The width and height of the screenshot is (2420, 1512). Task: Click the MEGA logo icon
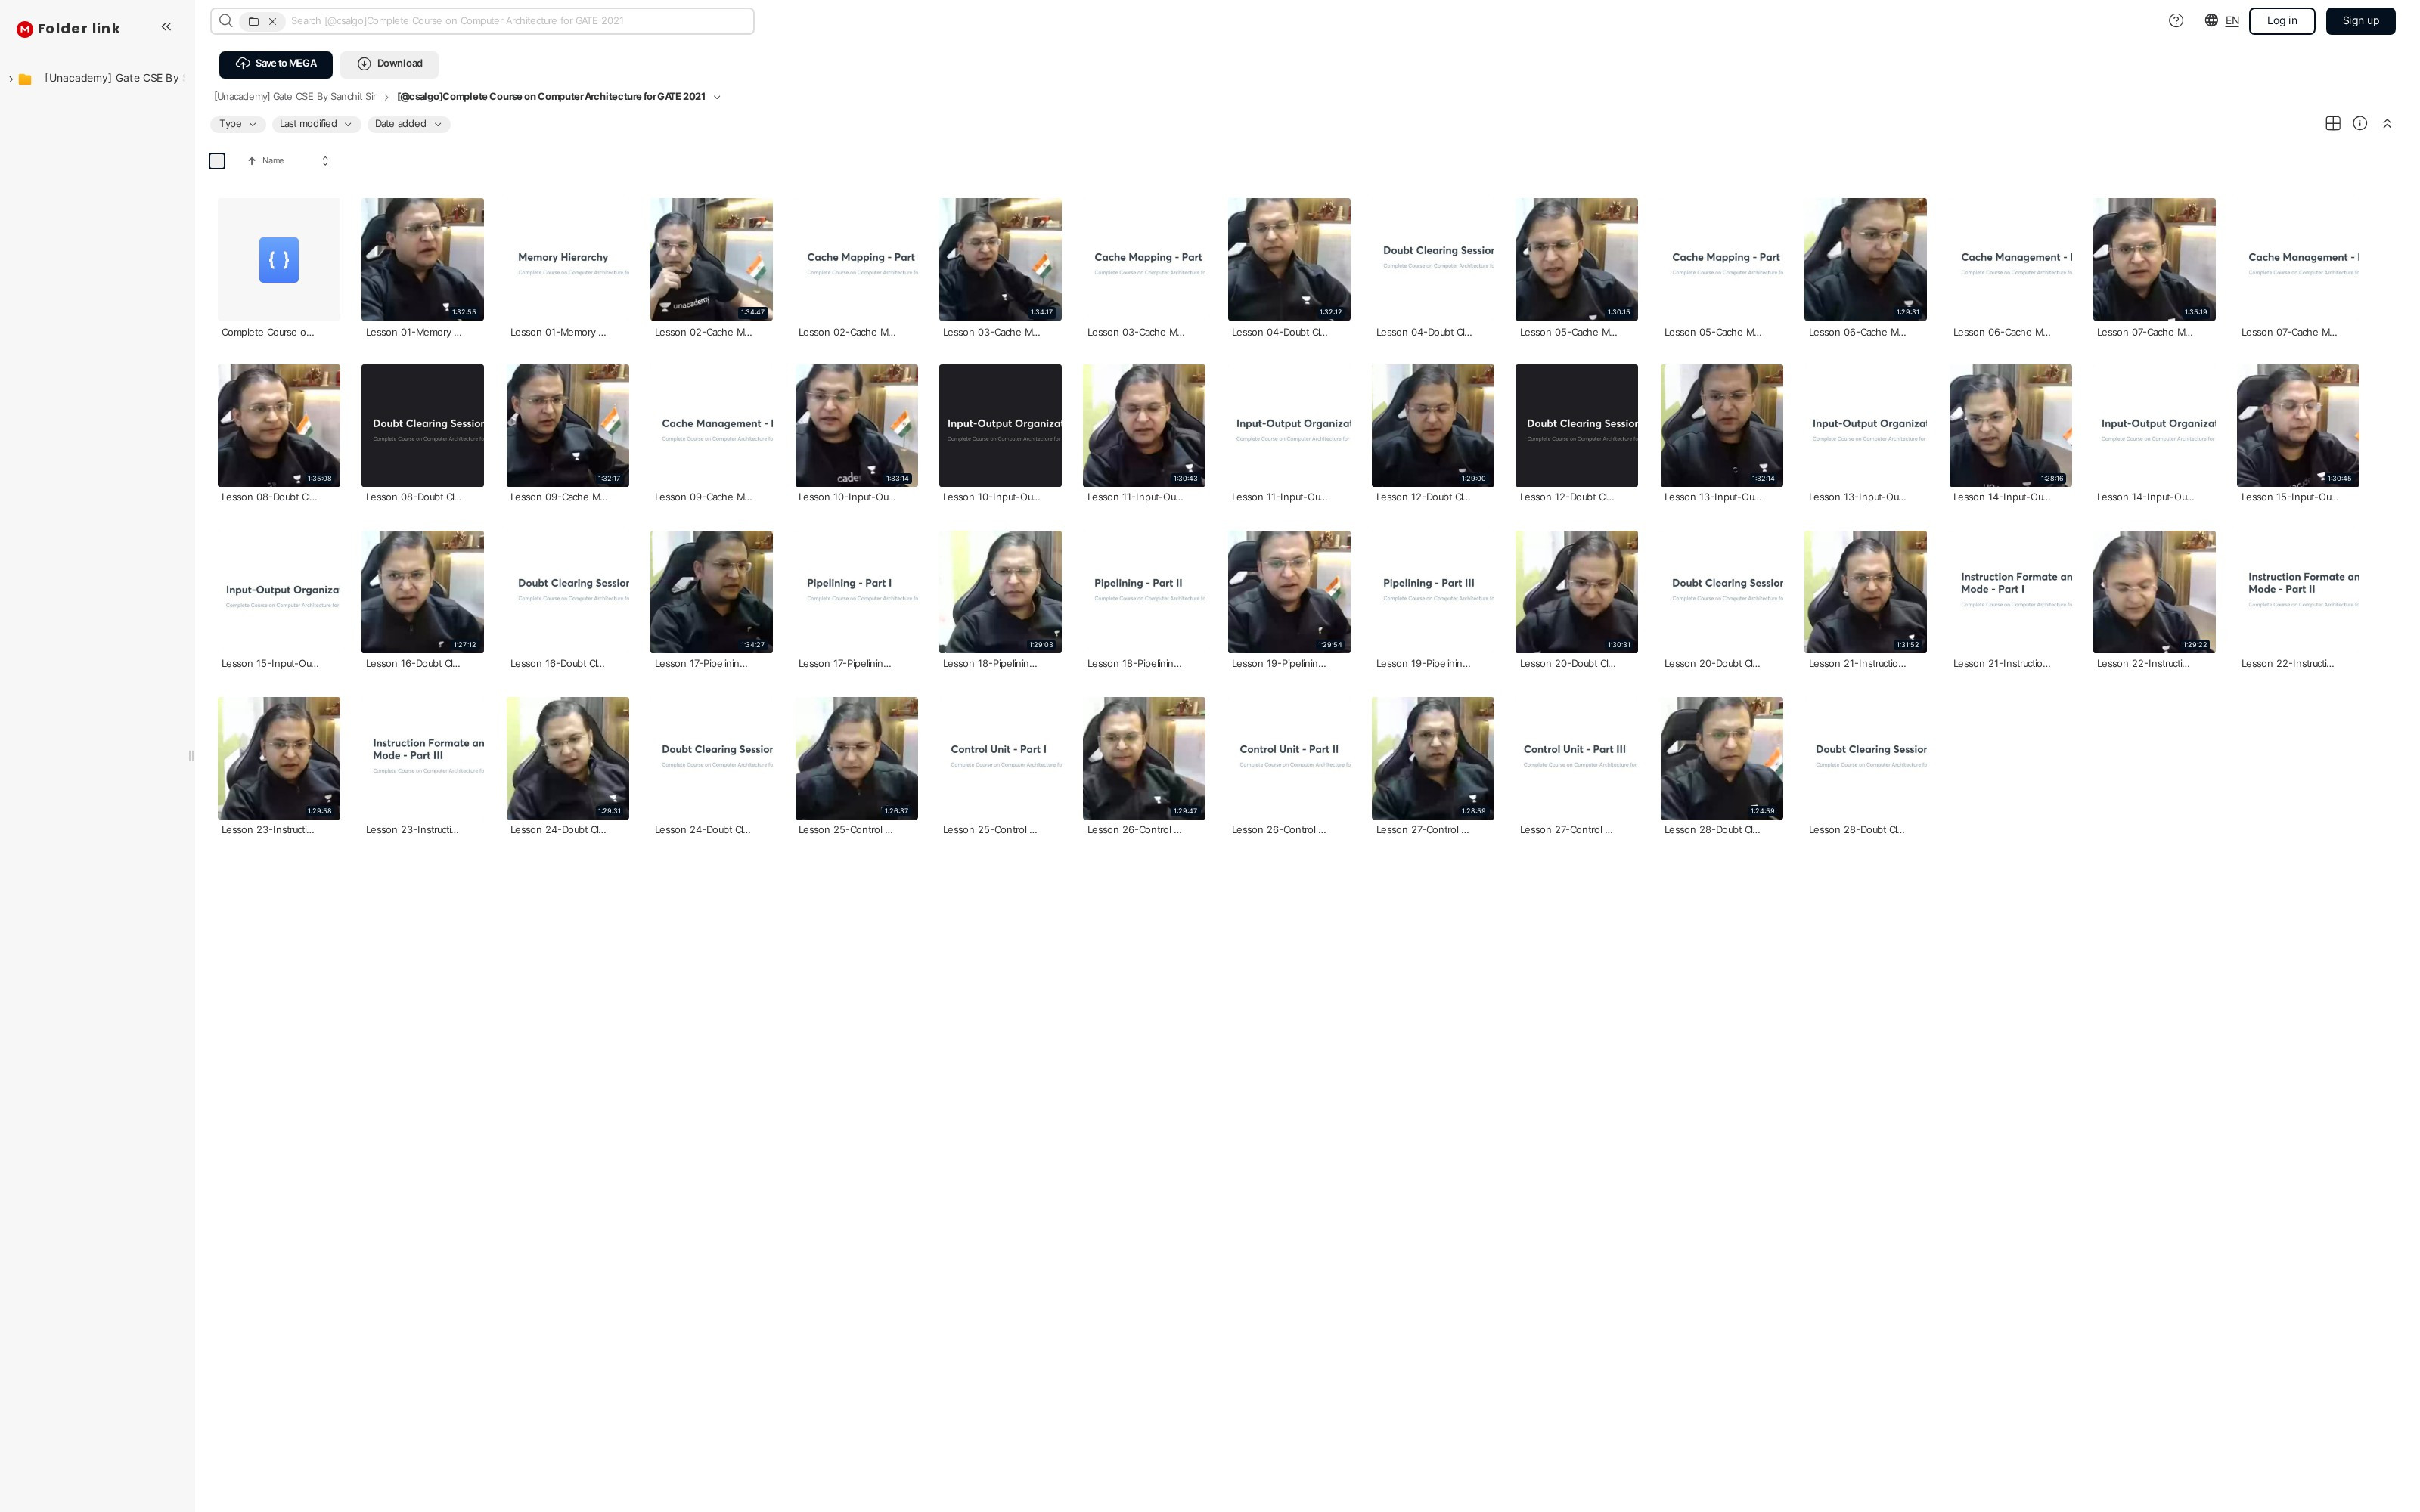click(25, 29)
